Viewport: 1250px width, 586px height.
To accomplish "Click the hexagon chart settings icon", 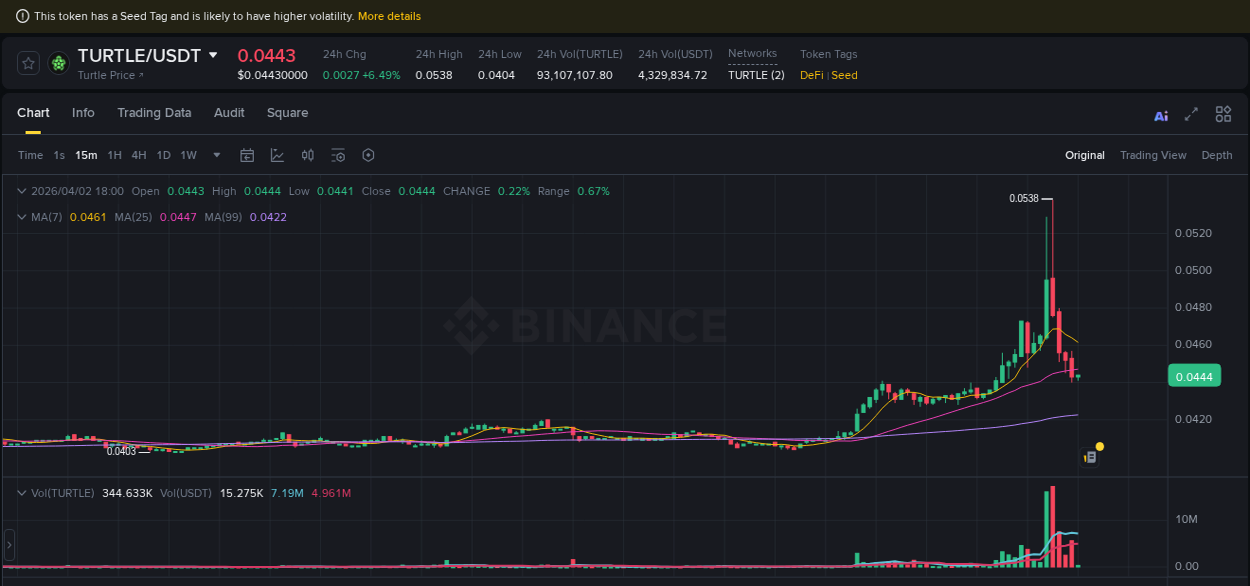I will 368,155.
